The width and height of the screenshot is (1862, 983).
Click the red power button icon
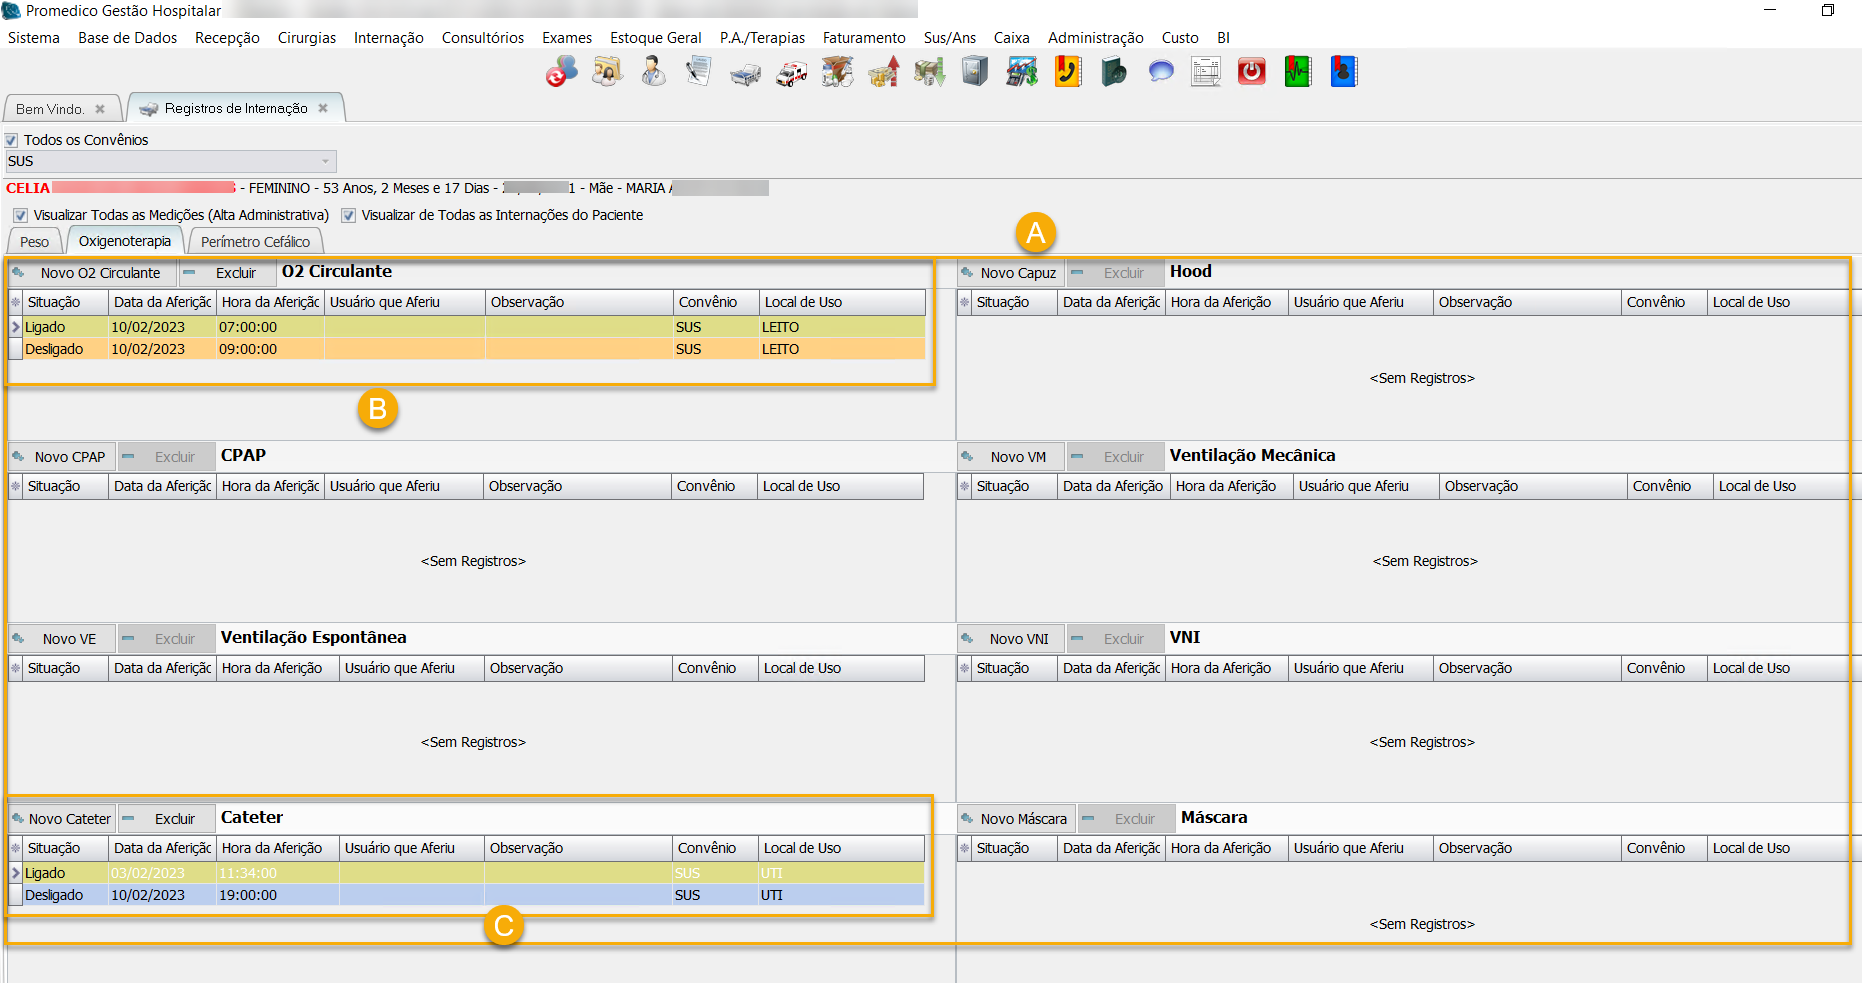pos(1252,72)
